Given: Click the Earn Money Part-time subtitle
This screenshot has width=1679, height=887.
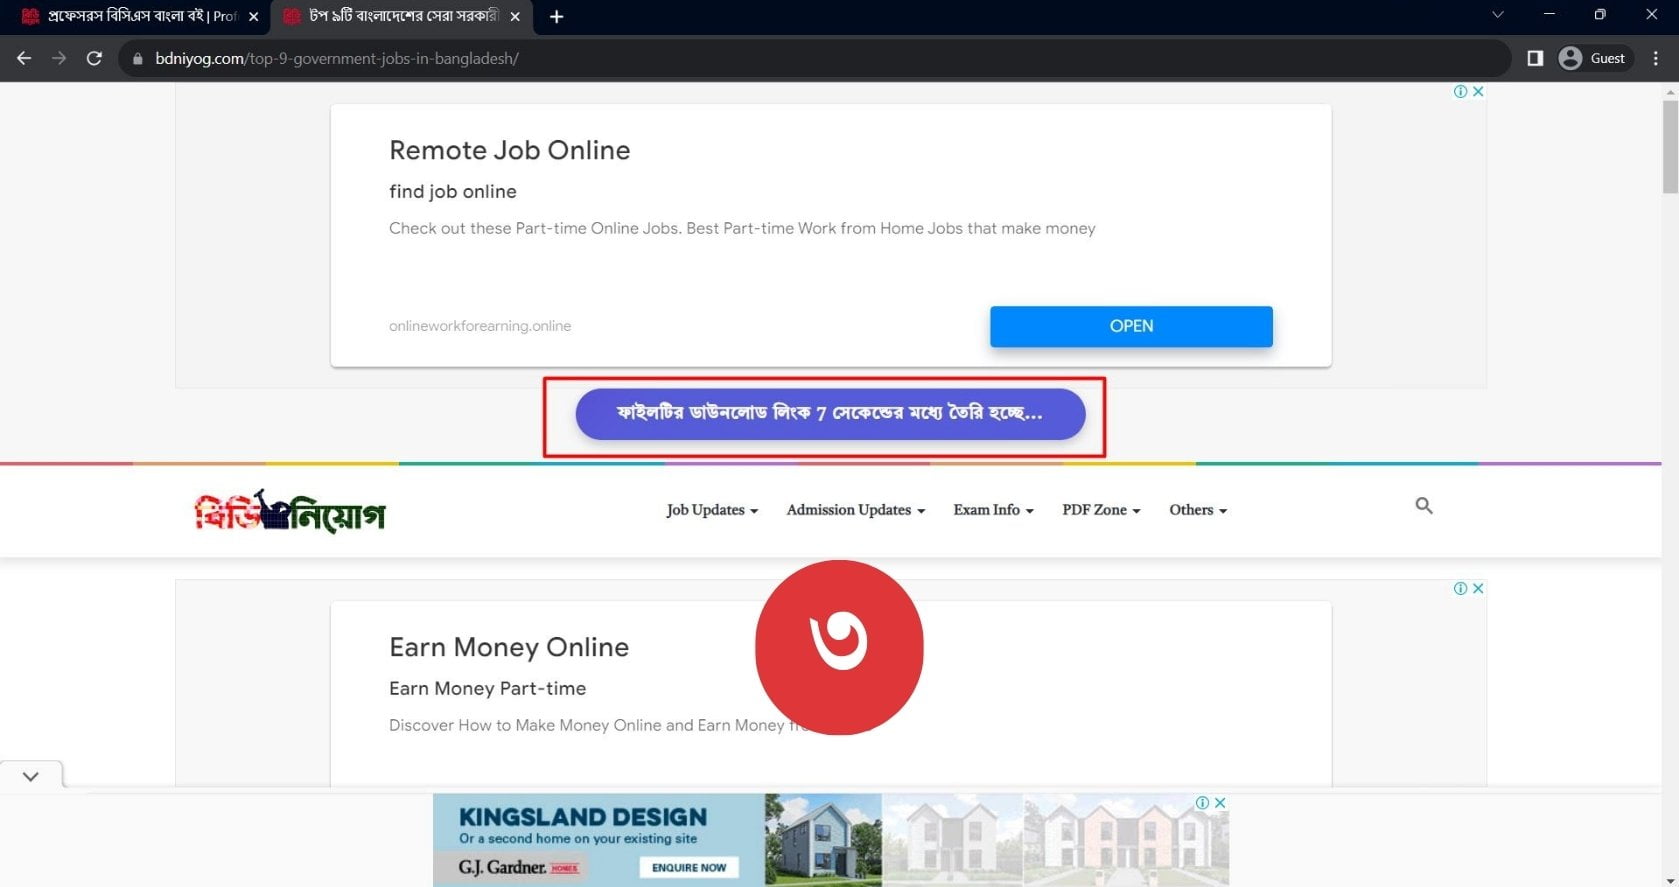Looking at the screenshot, I should 487,688.
